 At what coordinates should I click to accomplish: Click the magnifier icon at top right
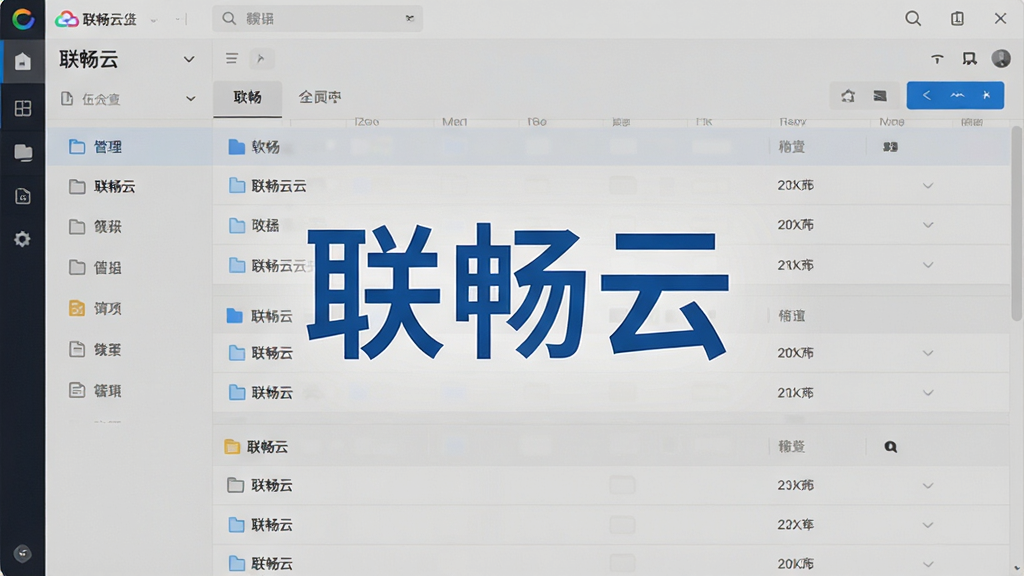913,18
